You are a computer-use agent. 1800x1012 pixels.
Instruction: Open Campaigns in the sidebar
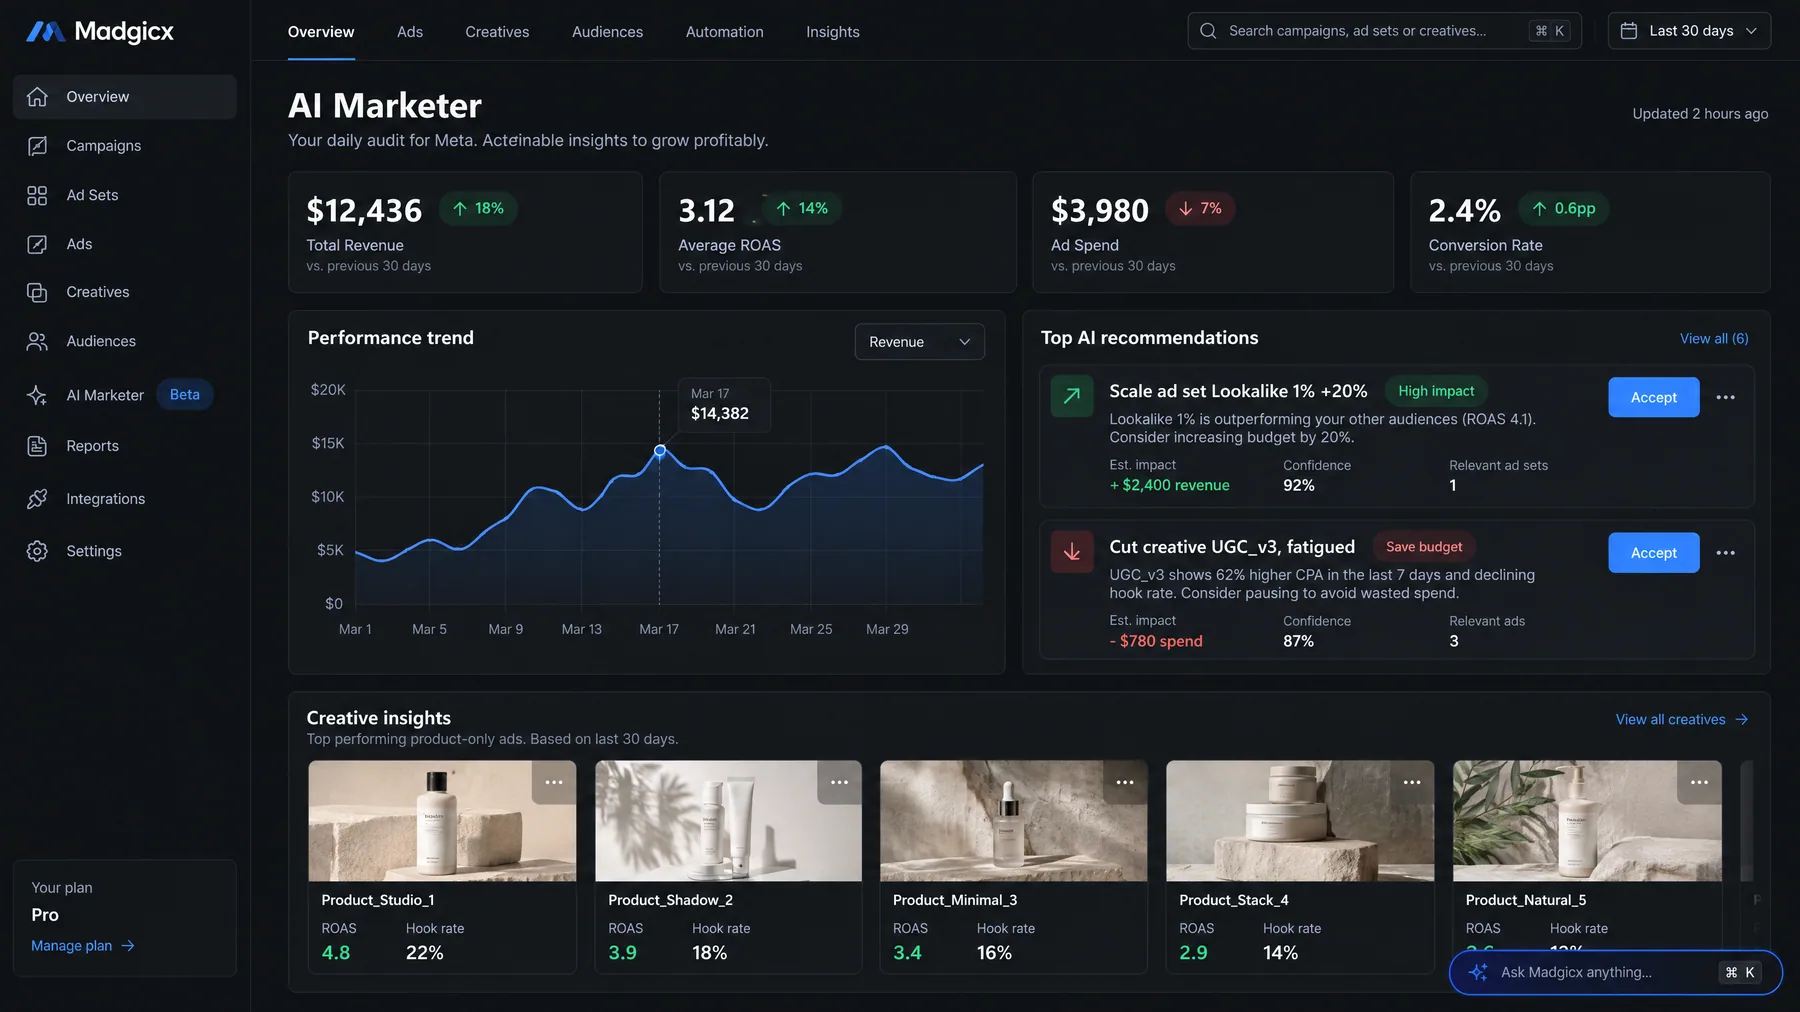coord(125,146)
